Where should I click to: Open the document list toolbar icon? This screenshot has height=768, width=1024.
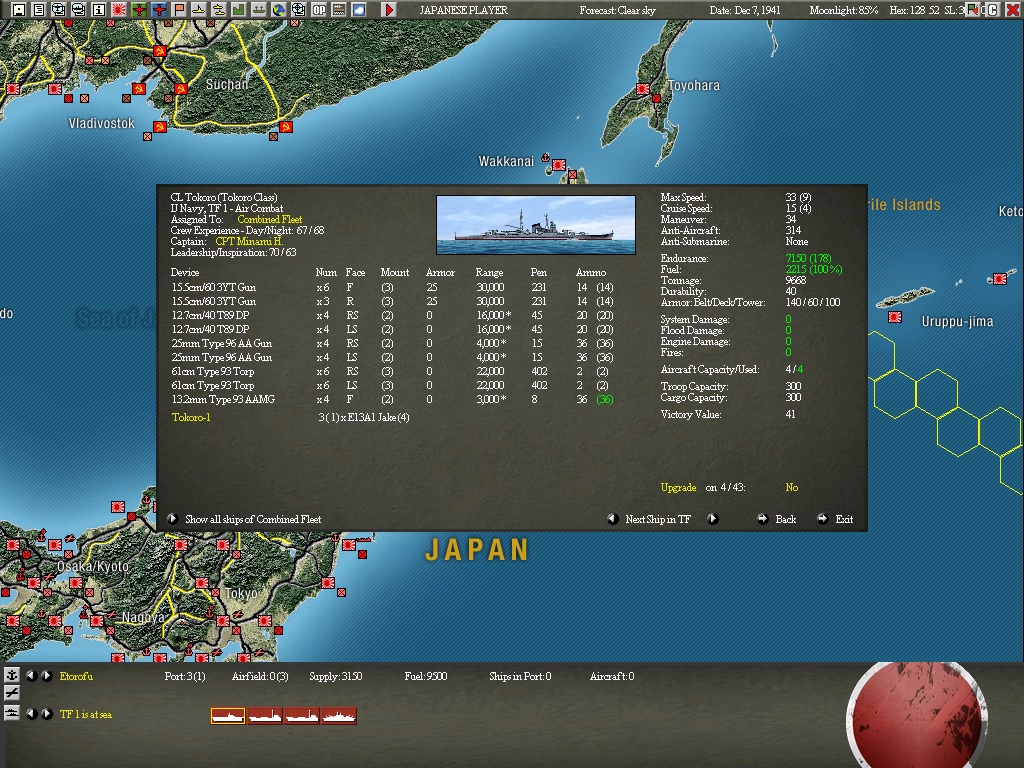coord(39,9)
